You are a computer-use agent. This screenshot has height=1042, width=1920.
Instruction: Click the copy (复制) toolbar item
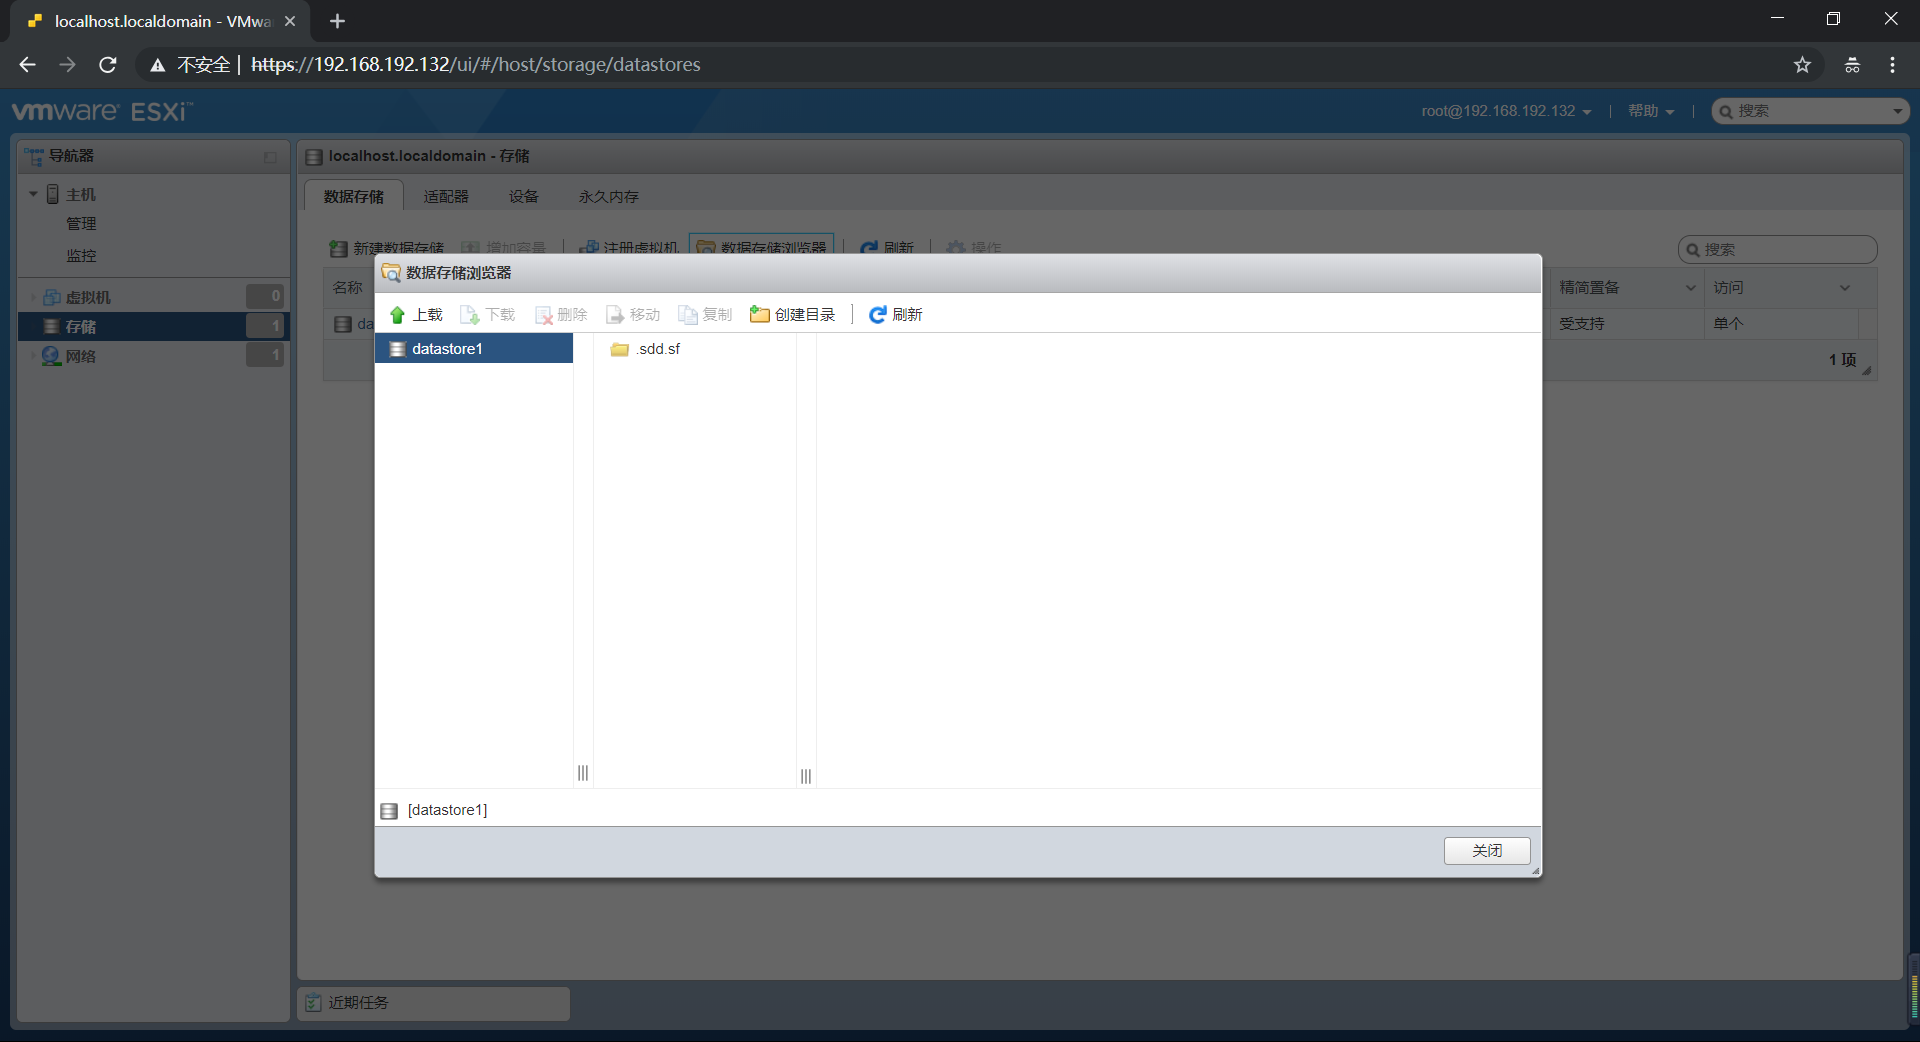click(x=705, y=315)
